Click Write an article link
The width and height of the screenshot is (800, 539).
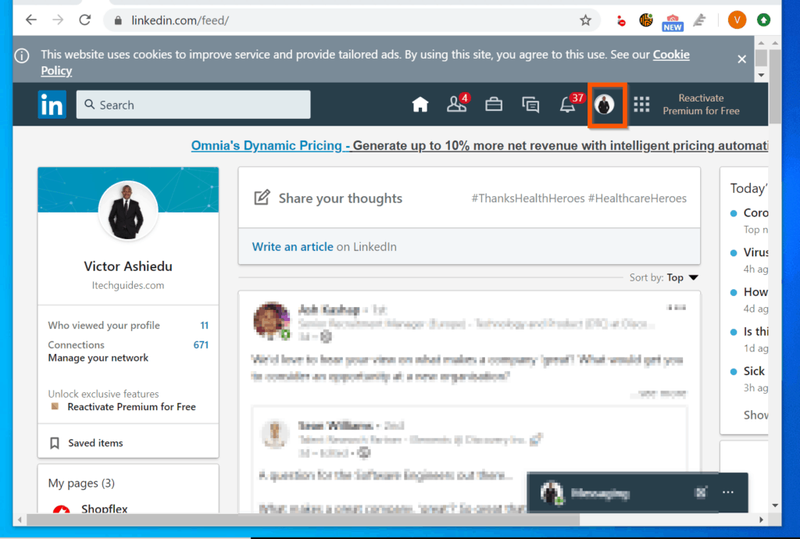292,247
